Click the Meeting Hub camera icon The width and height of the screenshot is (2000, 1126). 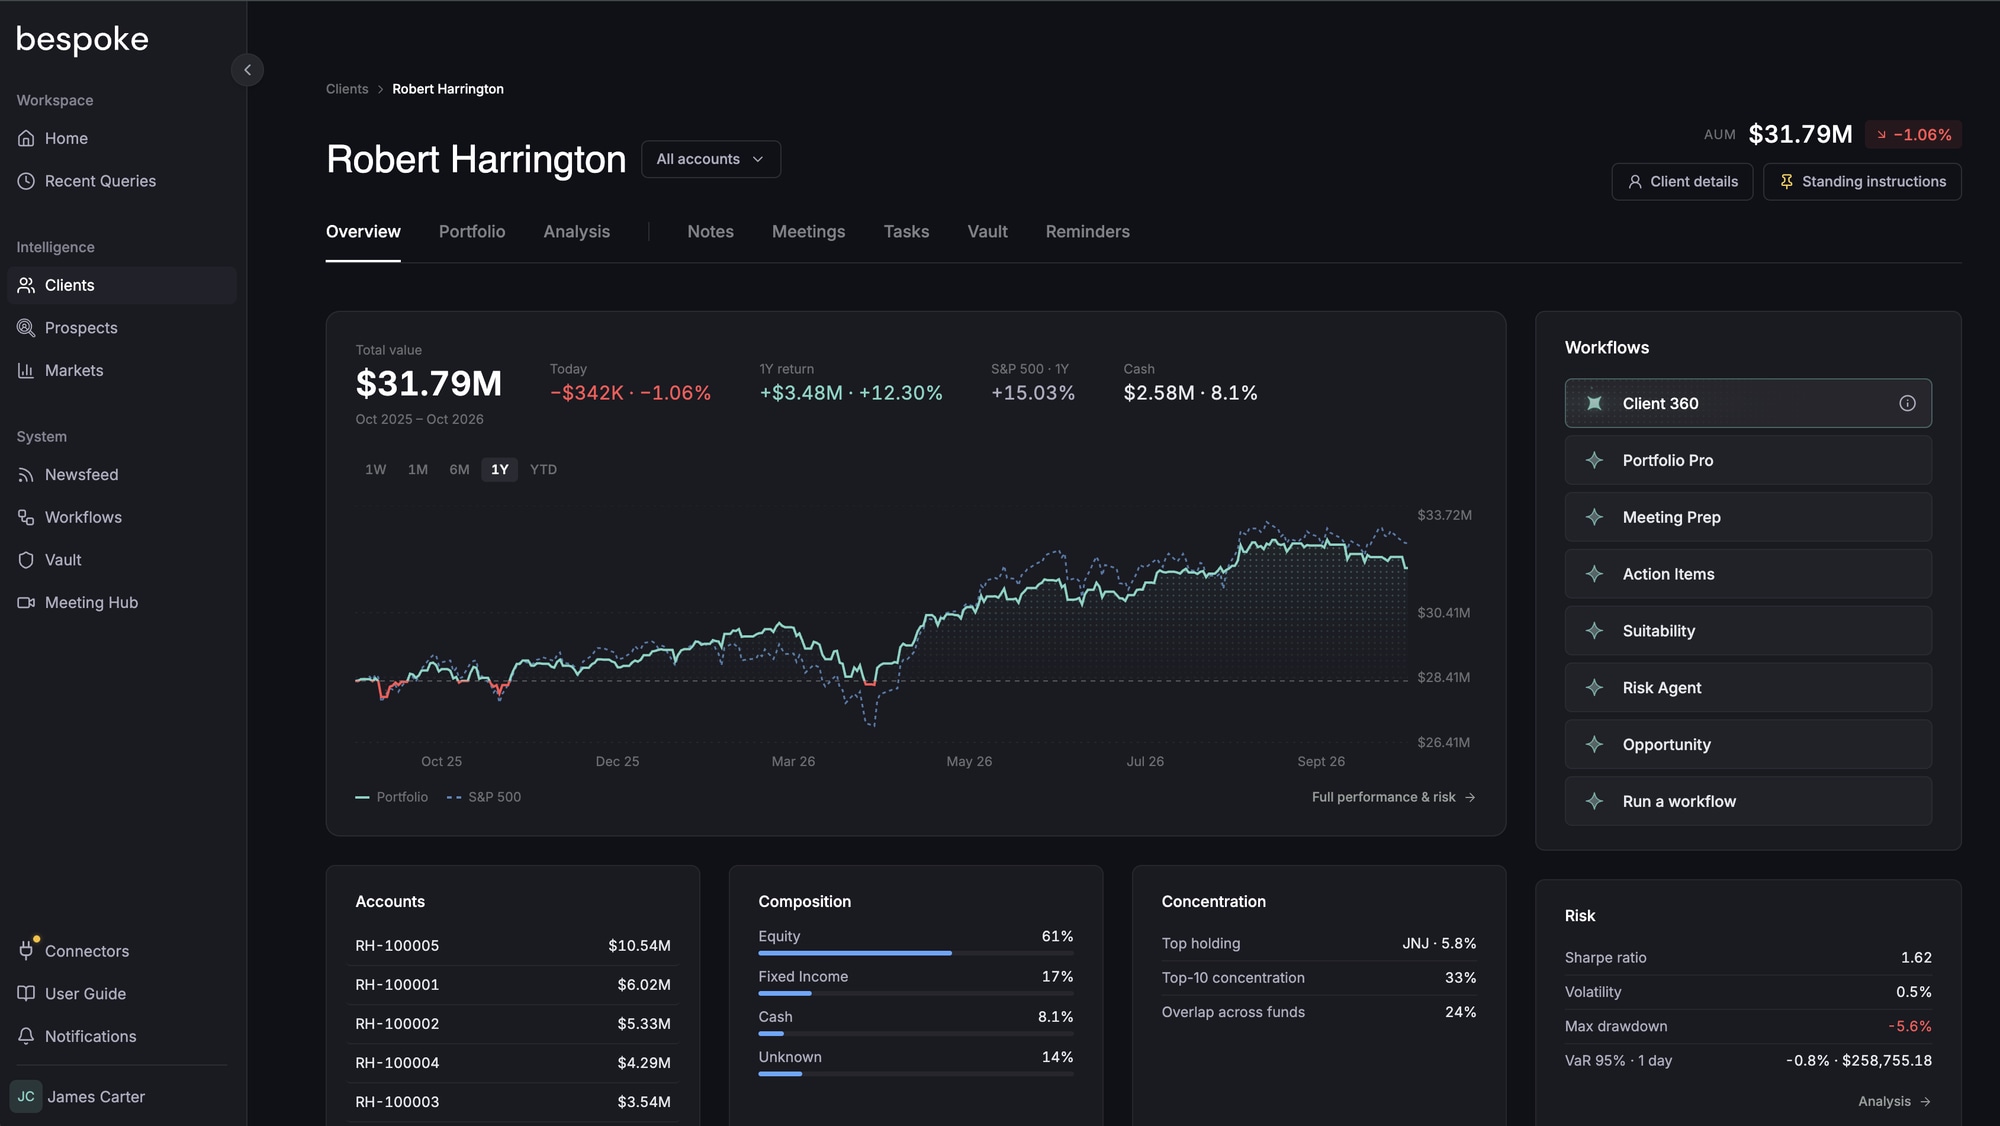(x=26, y=603)
